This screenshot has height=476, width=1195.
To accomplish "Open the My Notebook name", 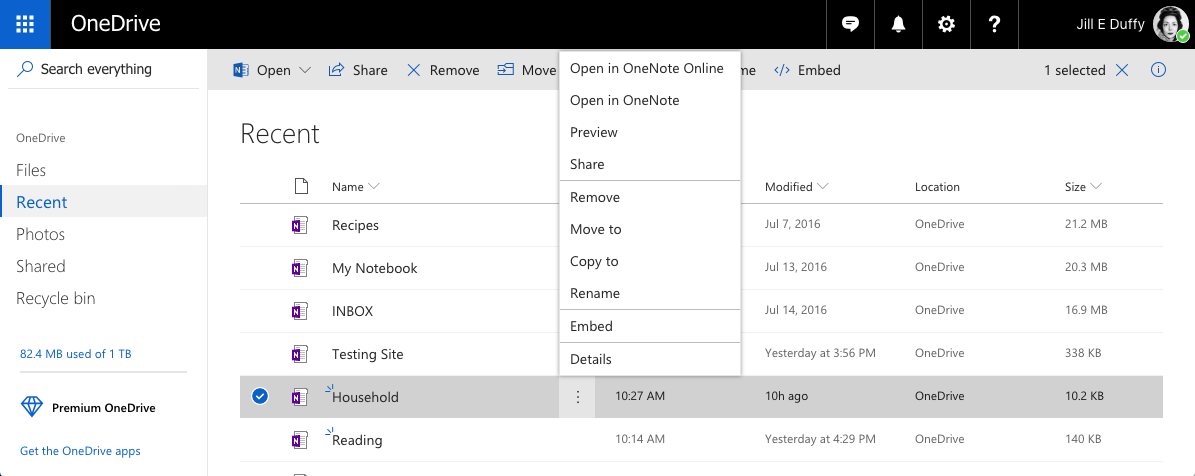I will pos(374,268).
